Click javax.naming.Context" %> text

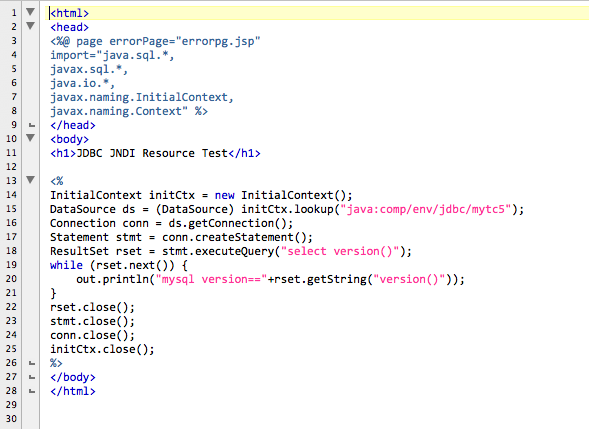pyautogui.click(x=129, y=111)
